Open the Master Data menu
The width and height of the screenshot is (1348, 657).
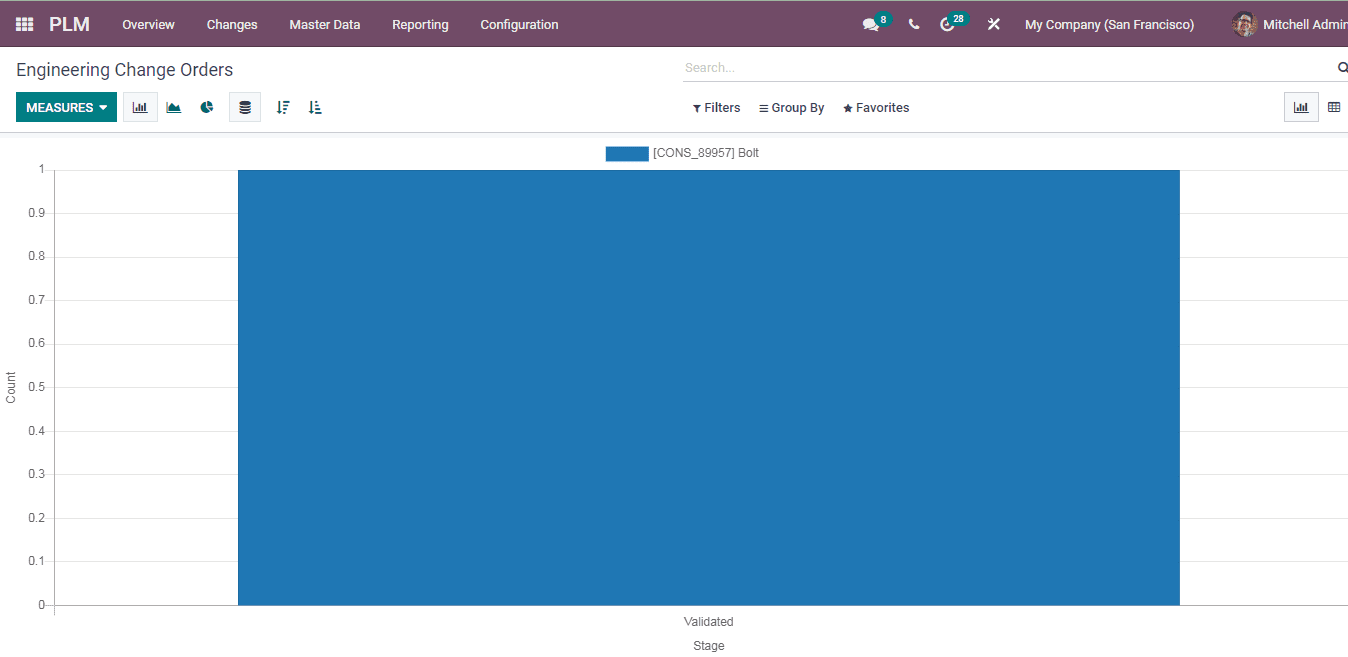[324, 24]
